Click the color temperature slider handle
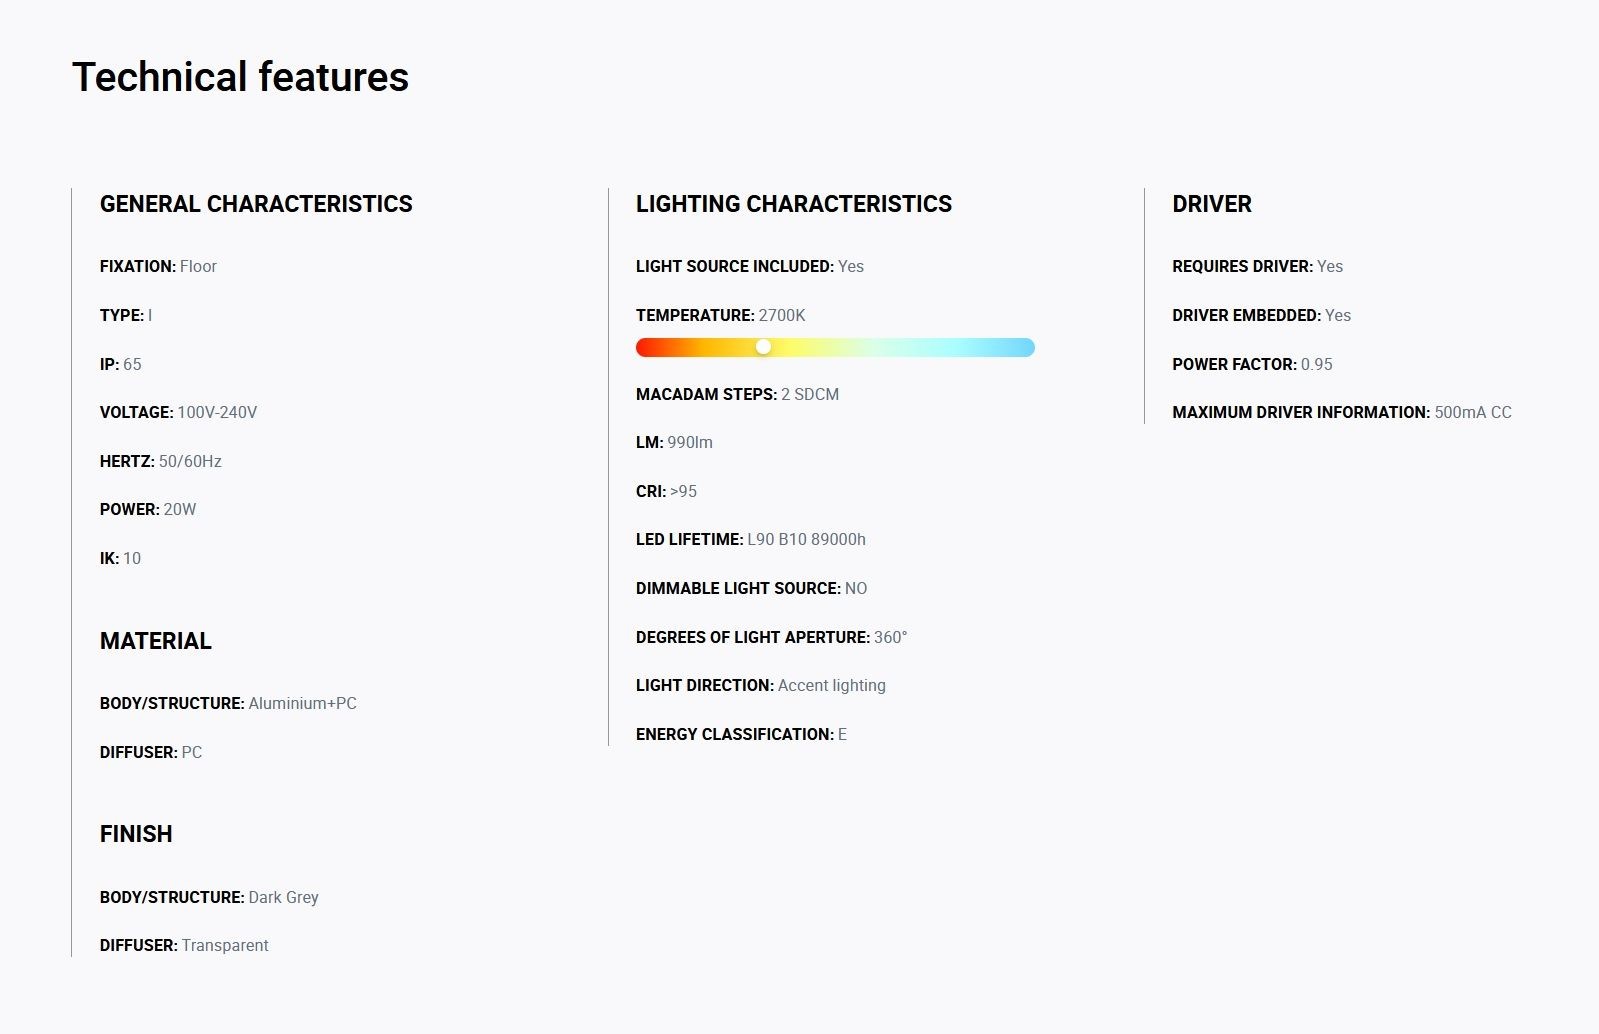The height and width of the screenshot is (1034, 1599). 763,347
